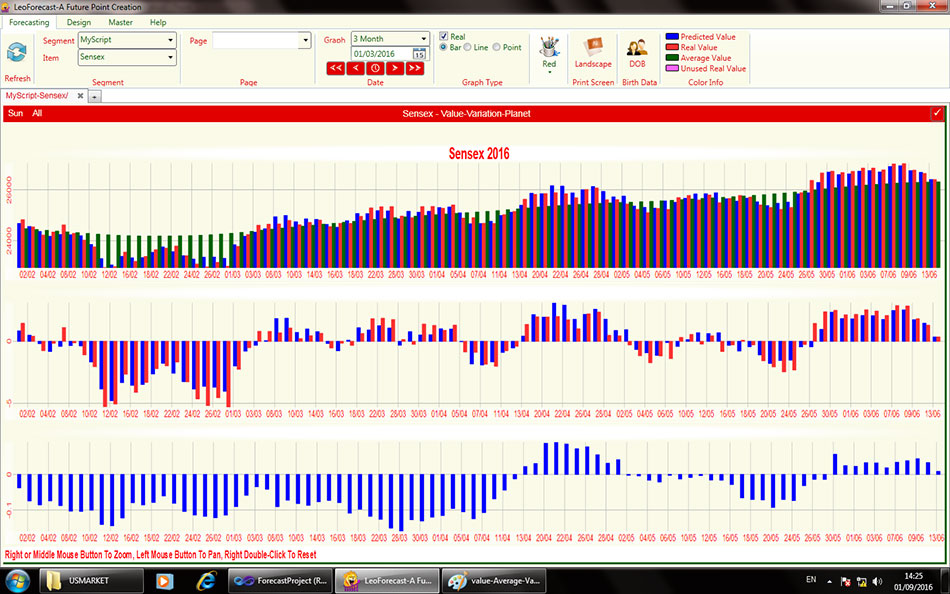Open the Red color theme paint-bucket icon
The width and height of the screenshot is (950, 594).
549,47
